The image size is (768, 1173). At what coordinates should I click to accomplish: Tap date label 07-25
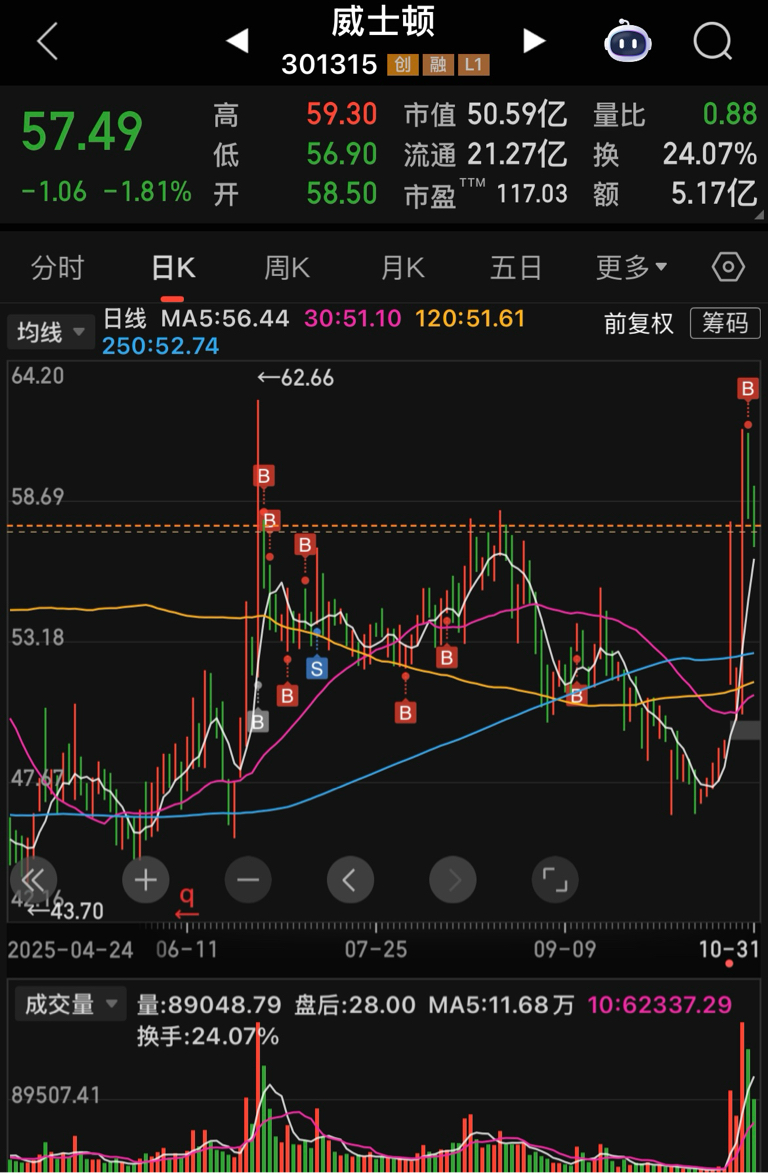click(x=375, y=949)
